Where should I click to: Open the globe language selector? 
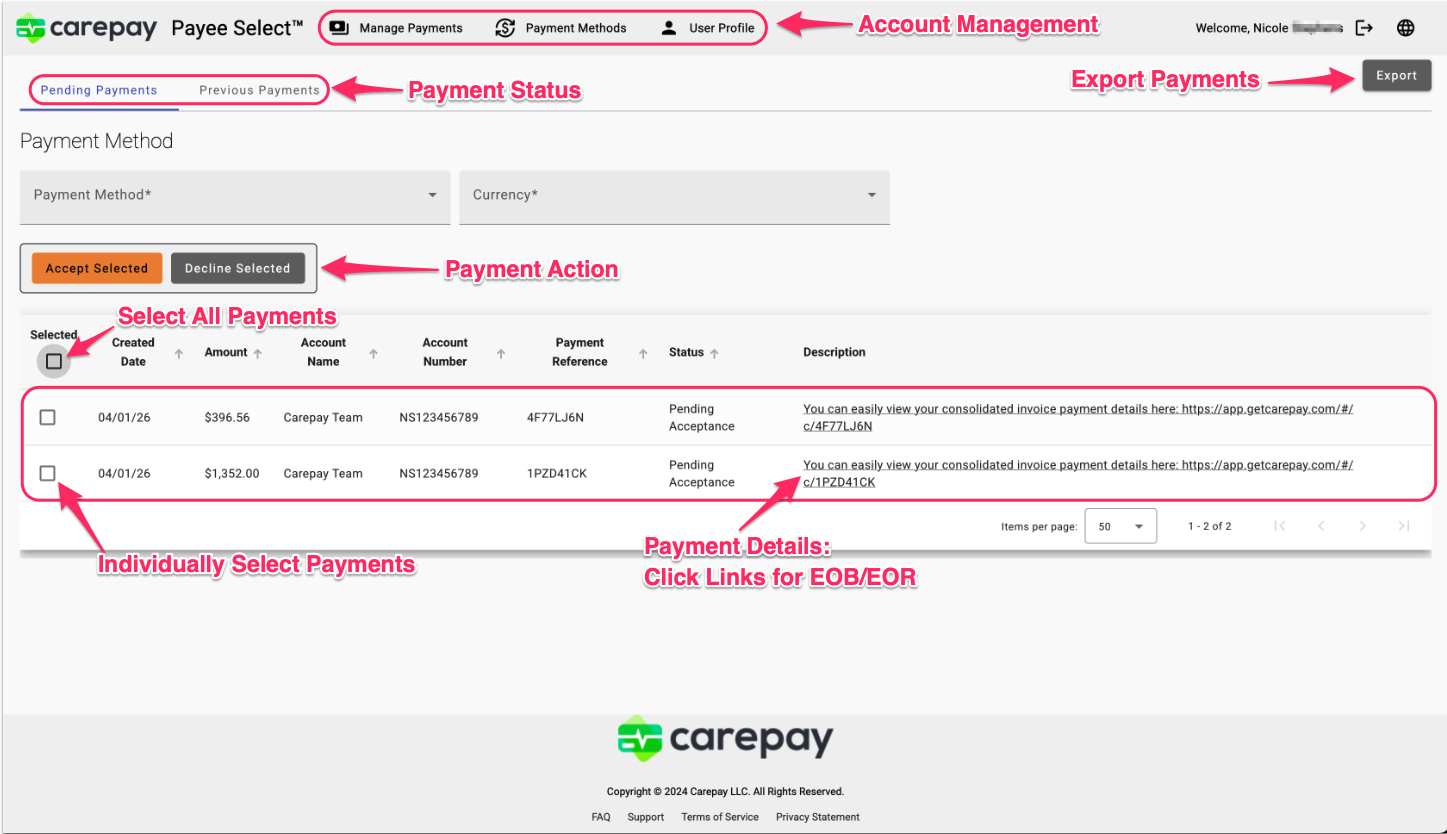(x=1405, y=28)
